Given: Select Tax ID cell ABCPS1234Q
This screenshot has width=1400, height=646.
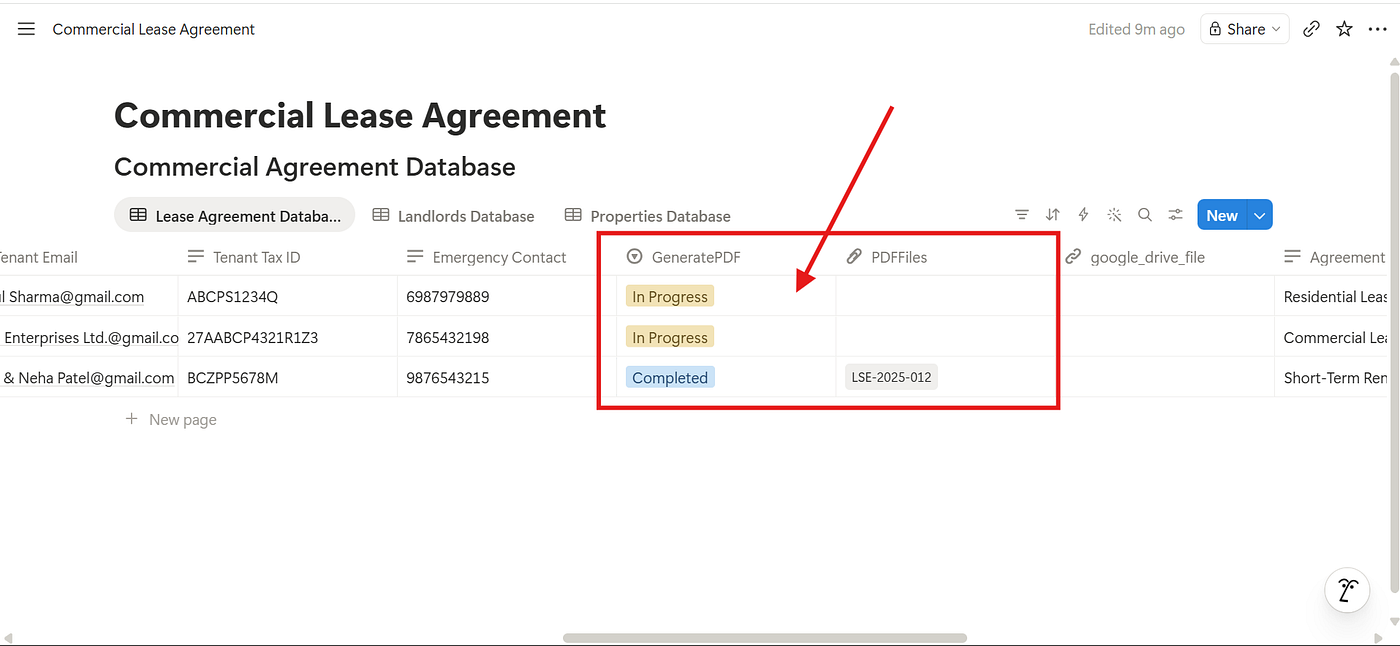Looking at the screenshot, I should pos(287,297).
